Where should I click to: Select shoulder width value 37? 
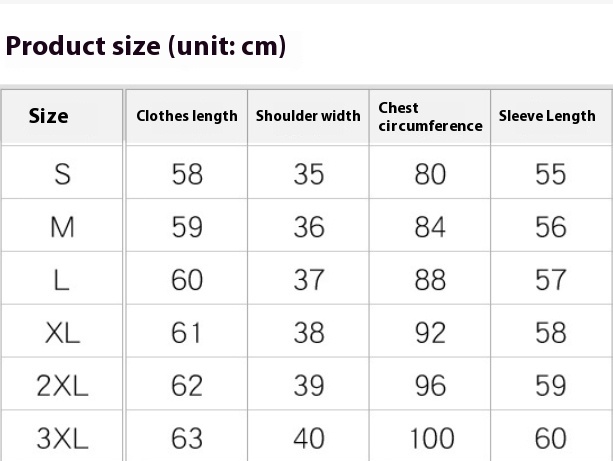click(309, 280)
